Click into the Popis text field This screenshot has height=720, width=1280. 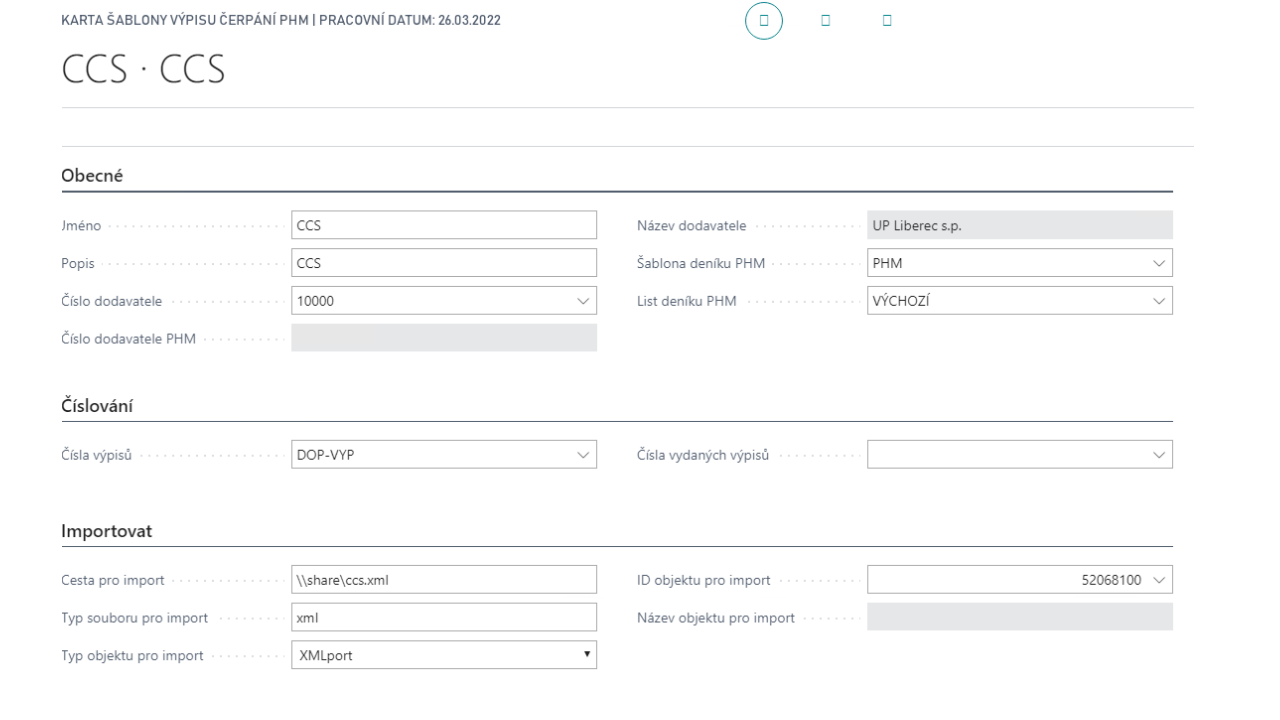444,263
